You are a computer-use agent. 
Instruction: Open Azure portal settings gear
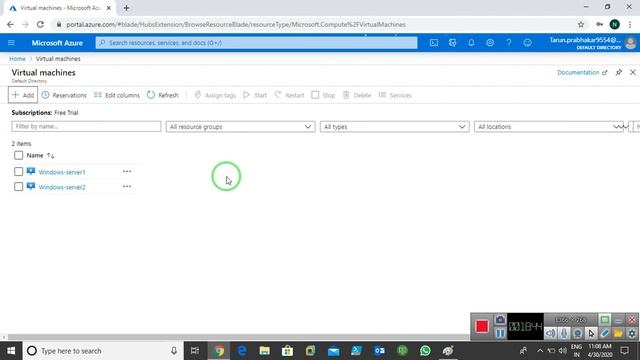(490, 43)
